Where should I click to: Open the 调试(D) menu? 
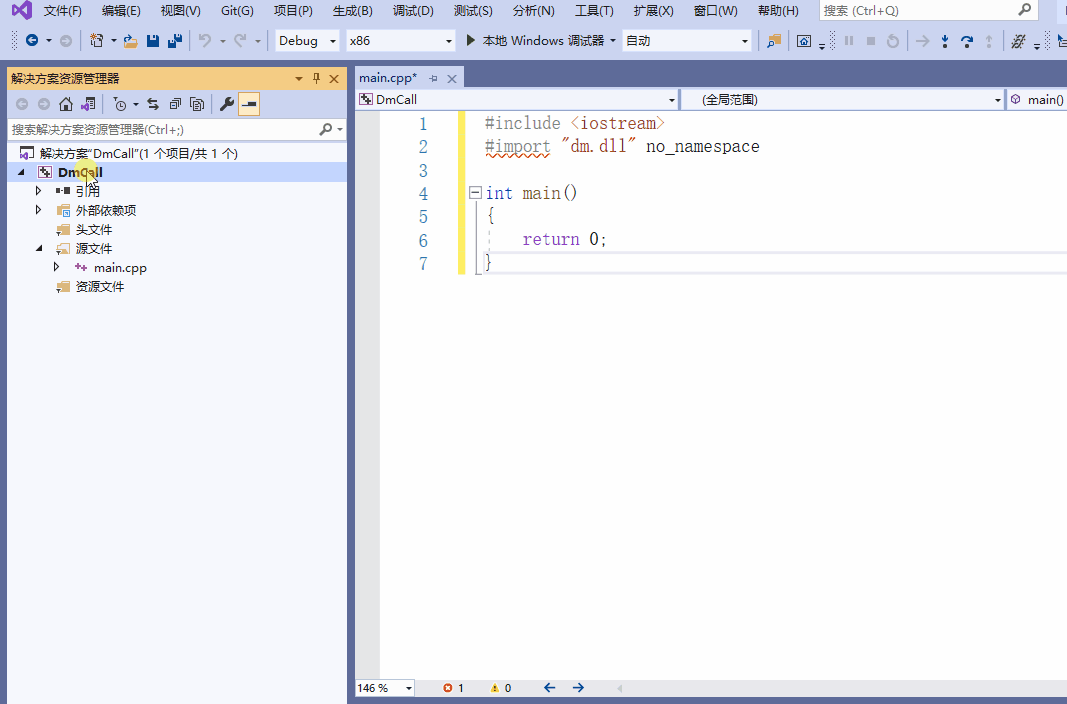(x=413, y=11)
